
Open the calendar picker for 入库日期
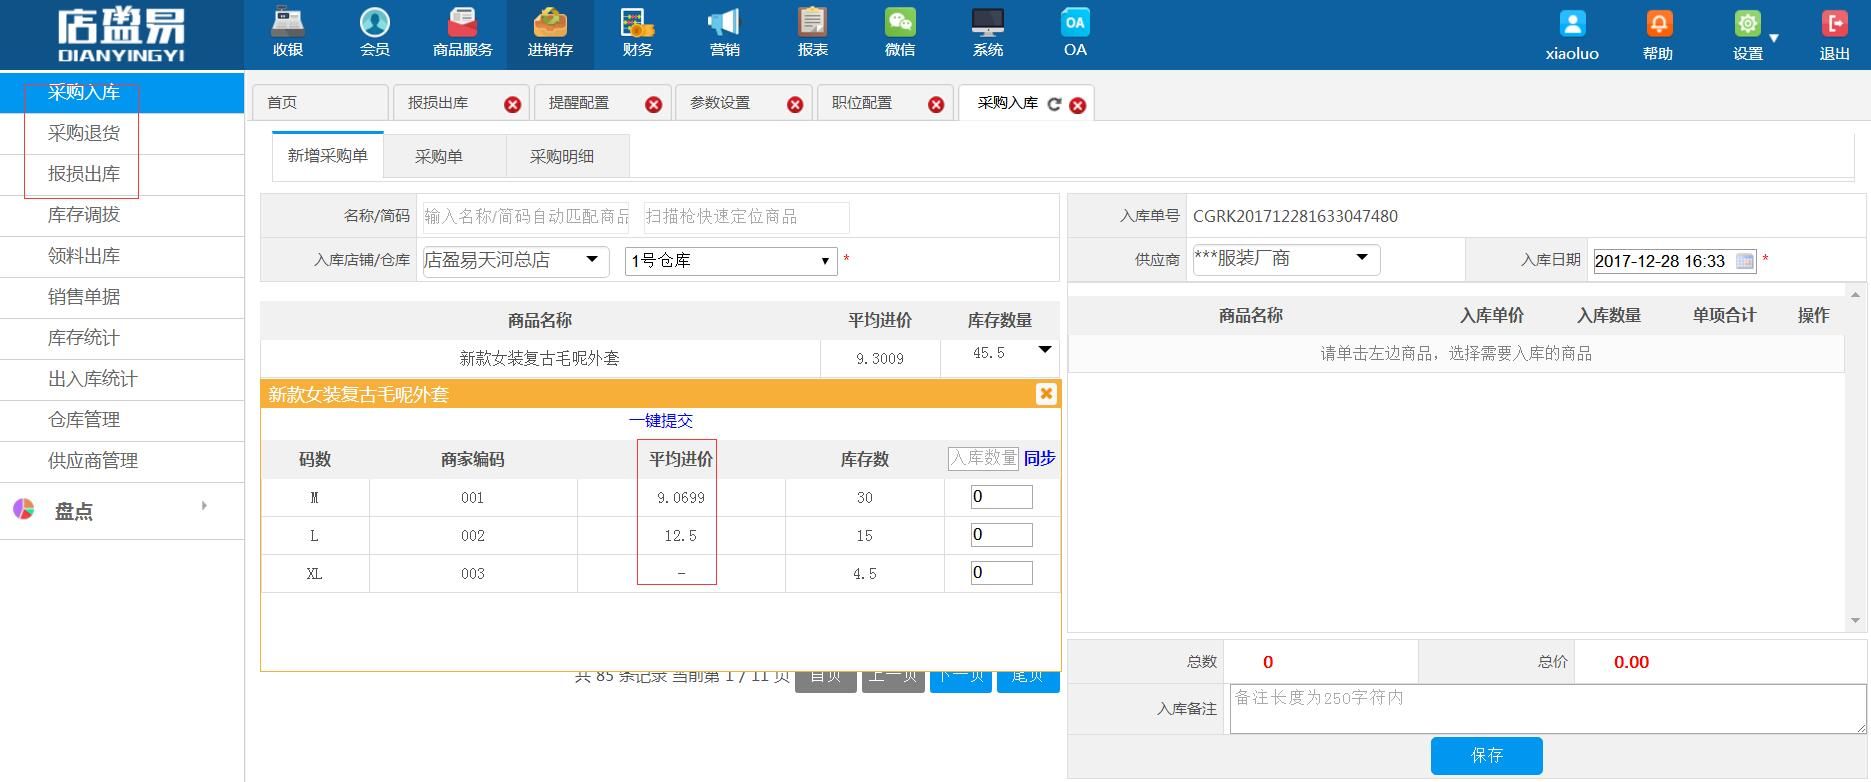[1745, 261]
